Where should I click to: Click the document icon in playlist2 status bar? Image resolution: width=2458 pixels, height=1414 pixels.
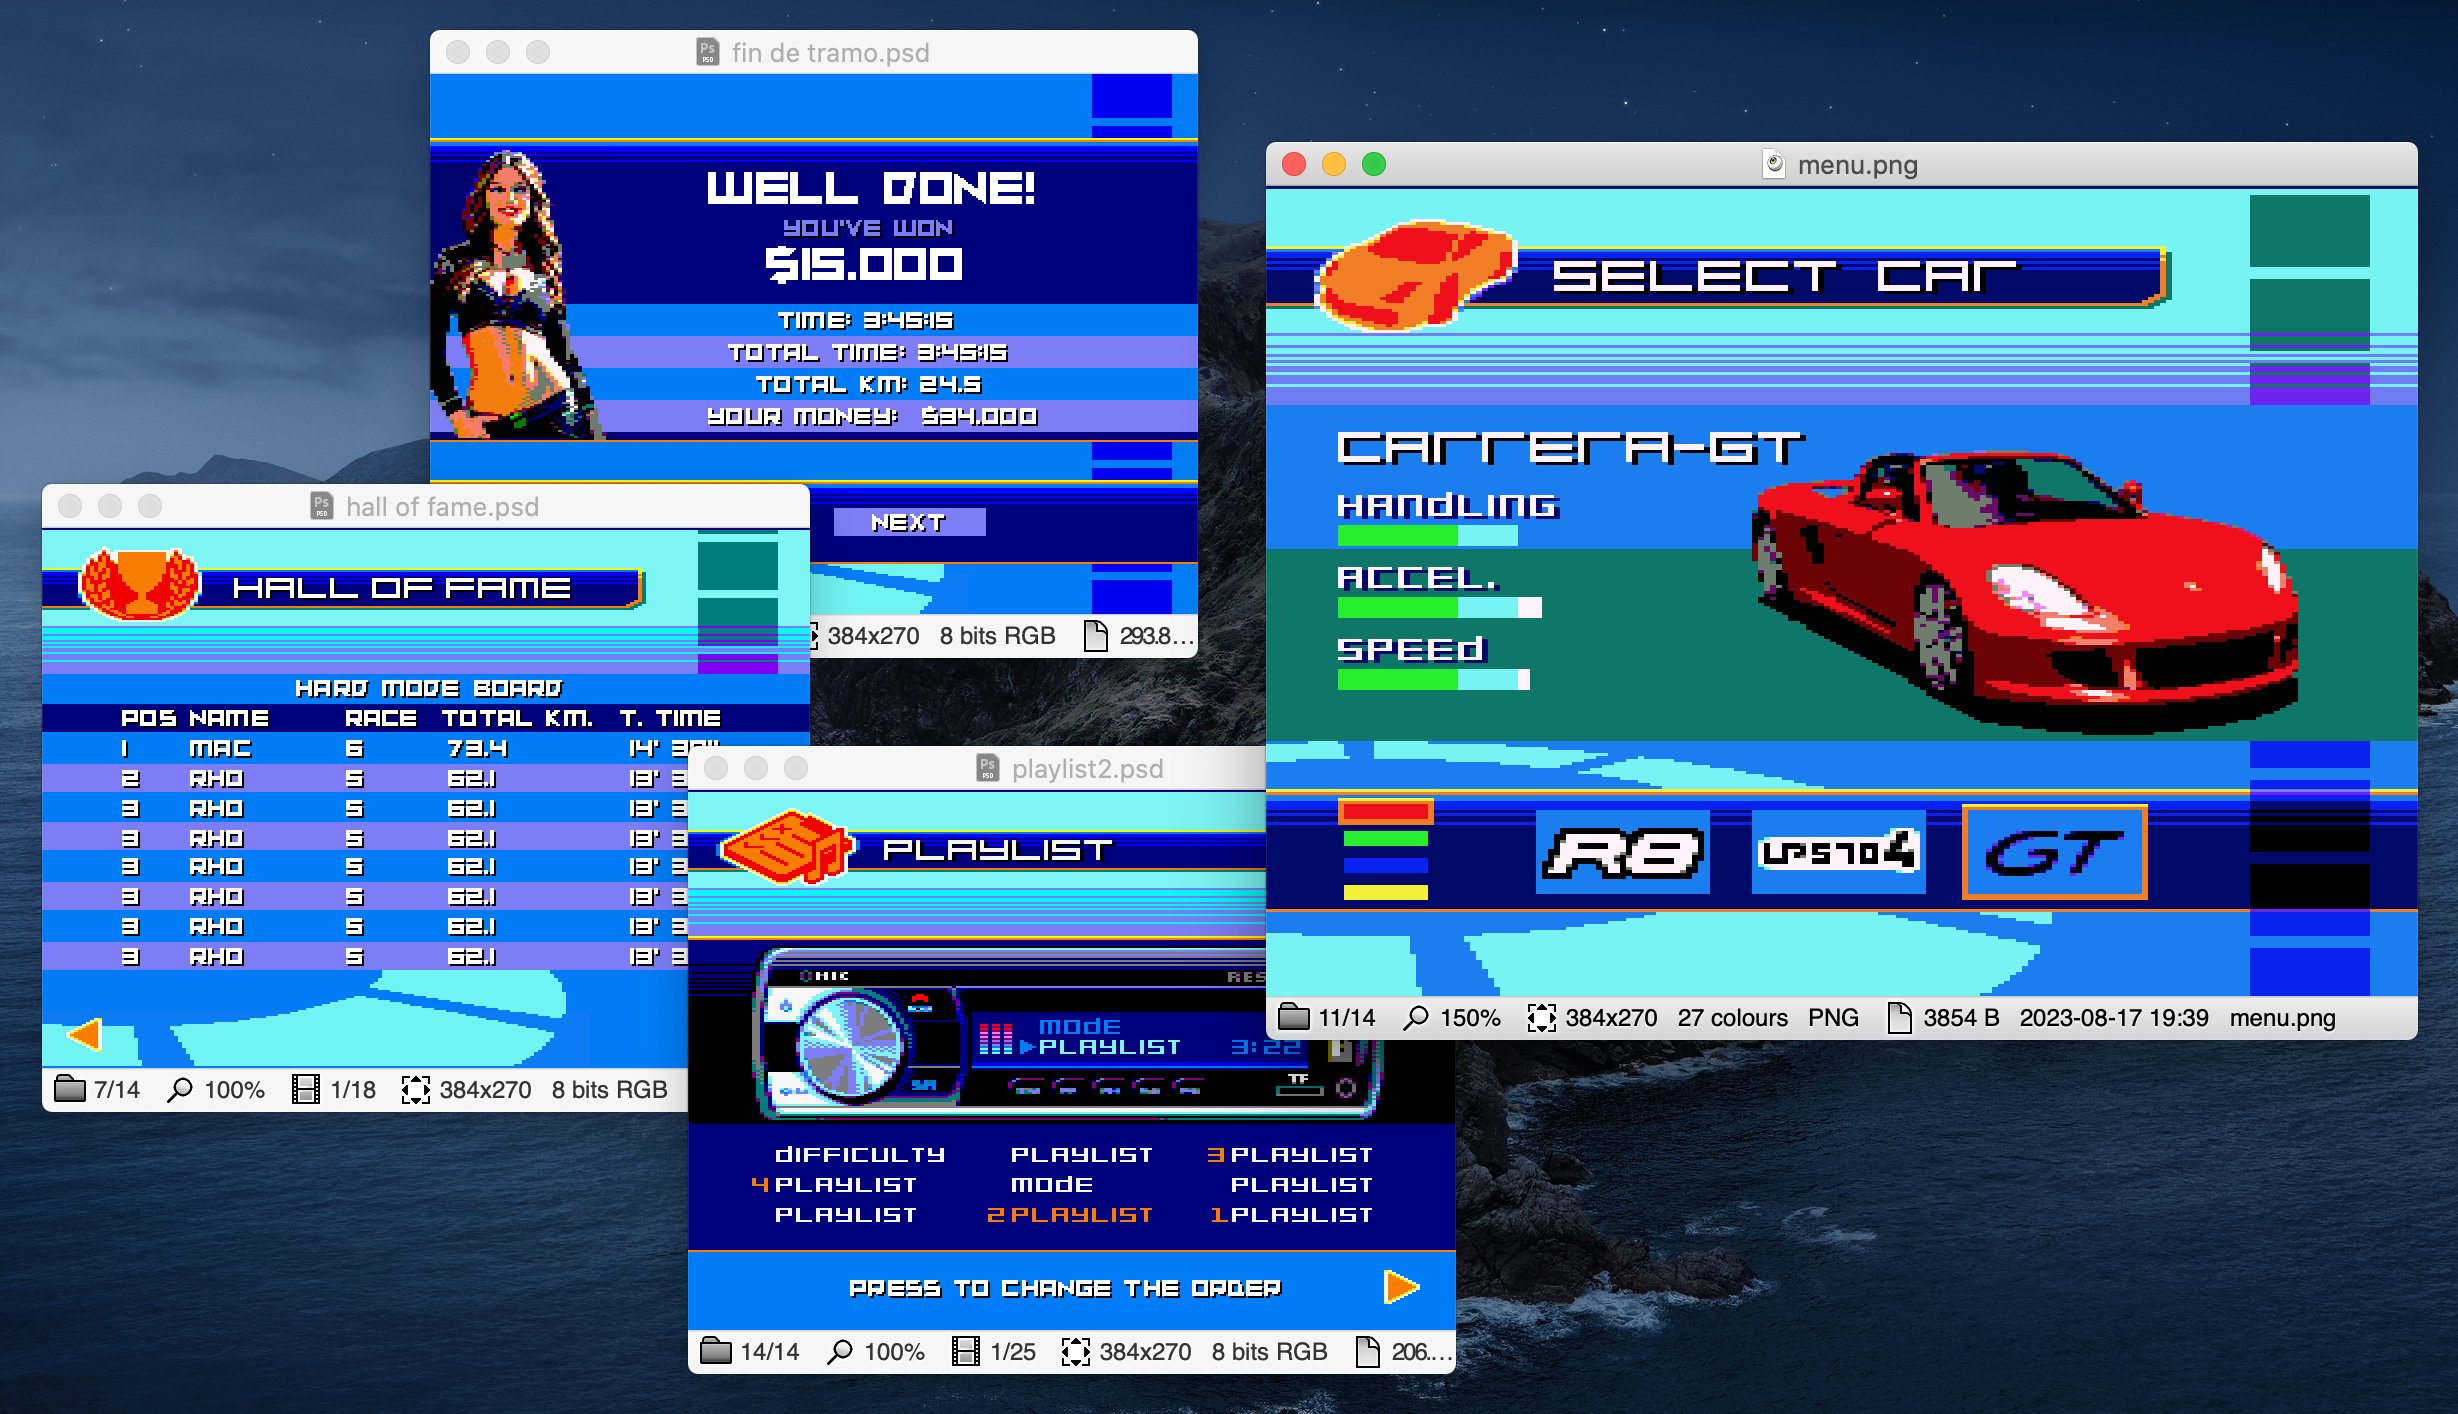pos(1367,1351)
